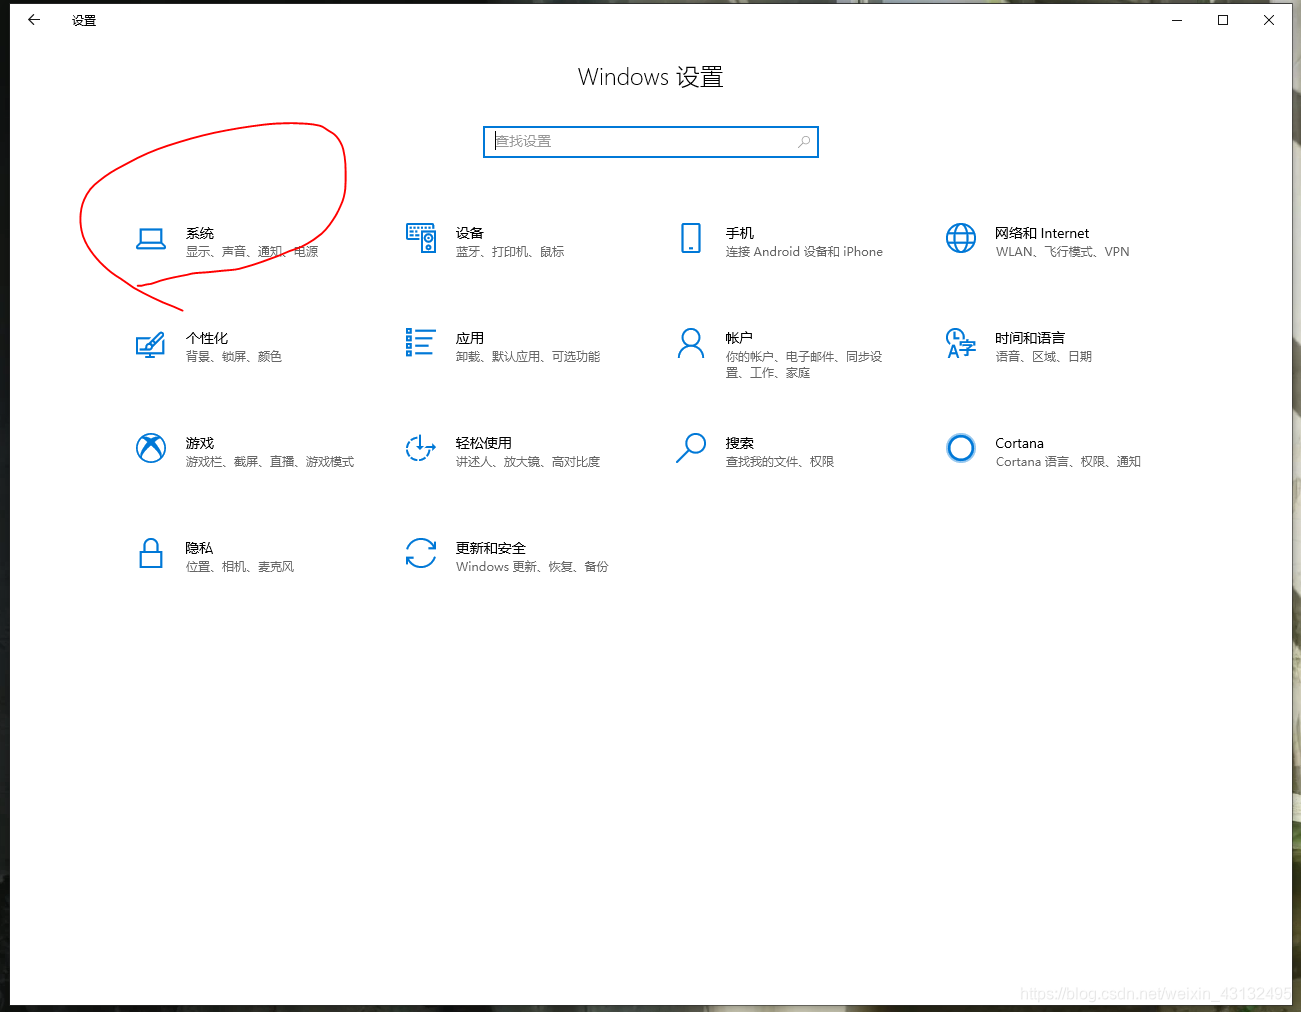Open the 轻松使用 clock-arrow icon

click(421, 448)
